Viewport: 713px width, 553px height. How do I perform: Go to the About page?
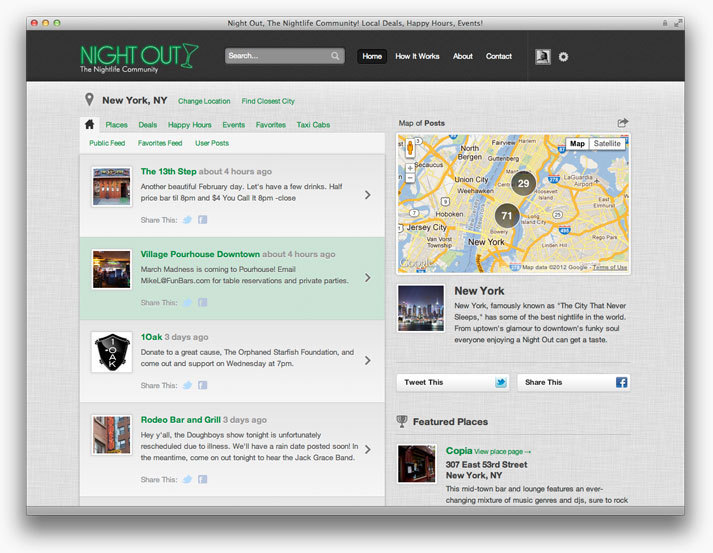click(462, 56)
